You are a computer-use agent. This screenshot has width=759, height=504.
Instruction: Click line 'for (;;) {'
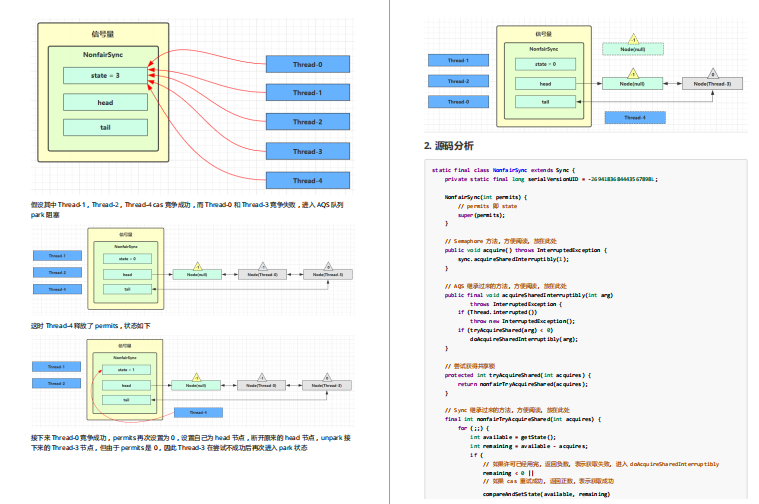coord(473,428)
